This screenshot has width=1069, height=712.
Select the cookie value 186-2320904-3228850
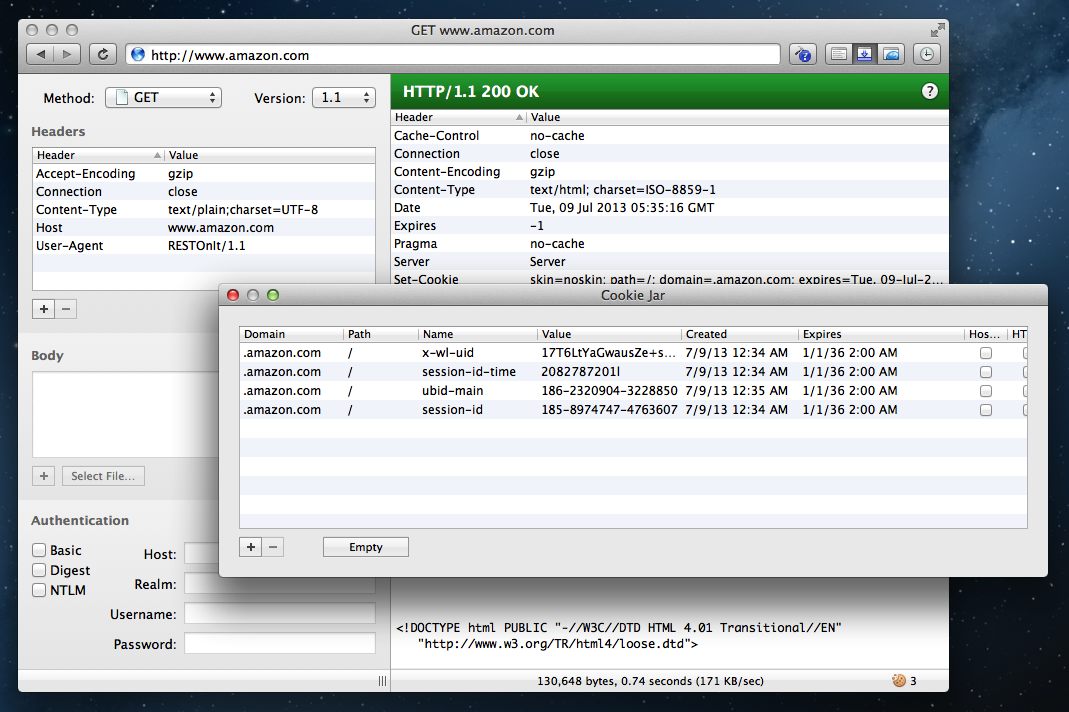point(609,391)
